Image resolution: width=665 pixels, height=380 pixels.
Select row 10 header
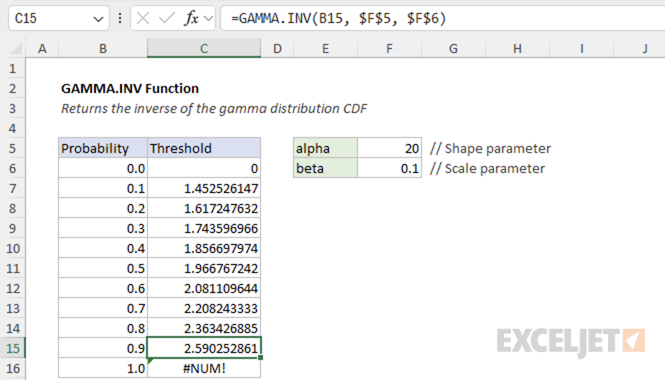tap(13, 248)
